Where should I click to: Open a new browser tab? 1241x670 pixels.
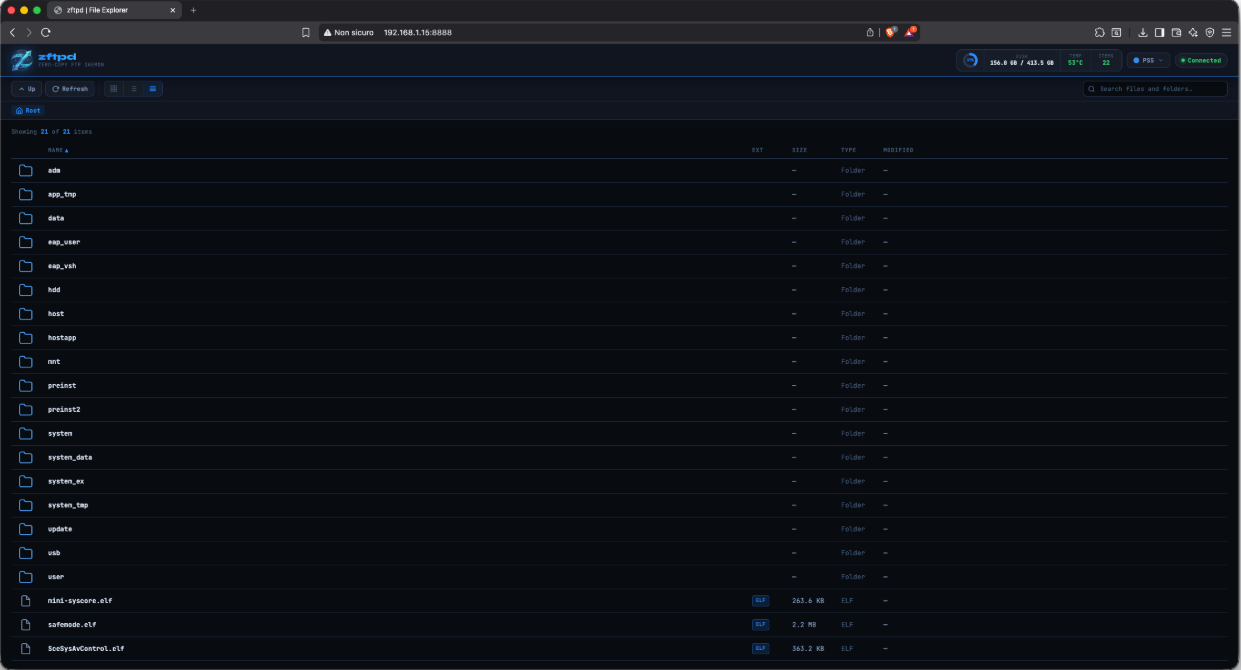tap(193, 10)
